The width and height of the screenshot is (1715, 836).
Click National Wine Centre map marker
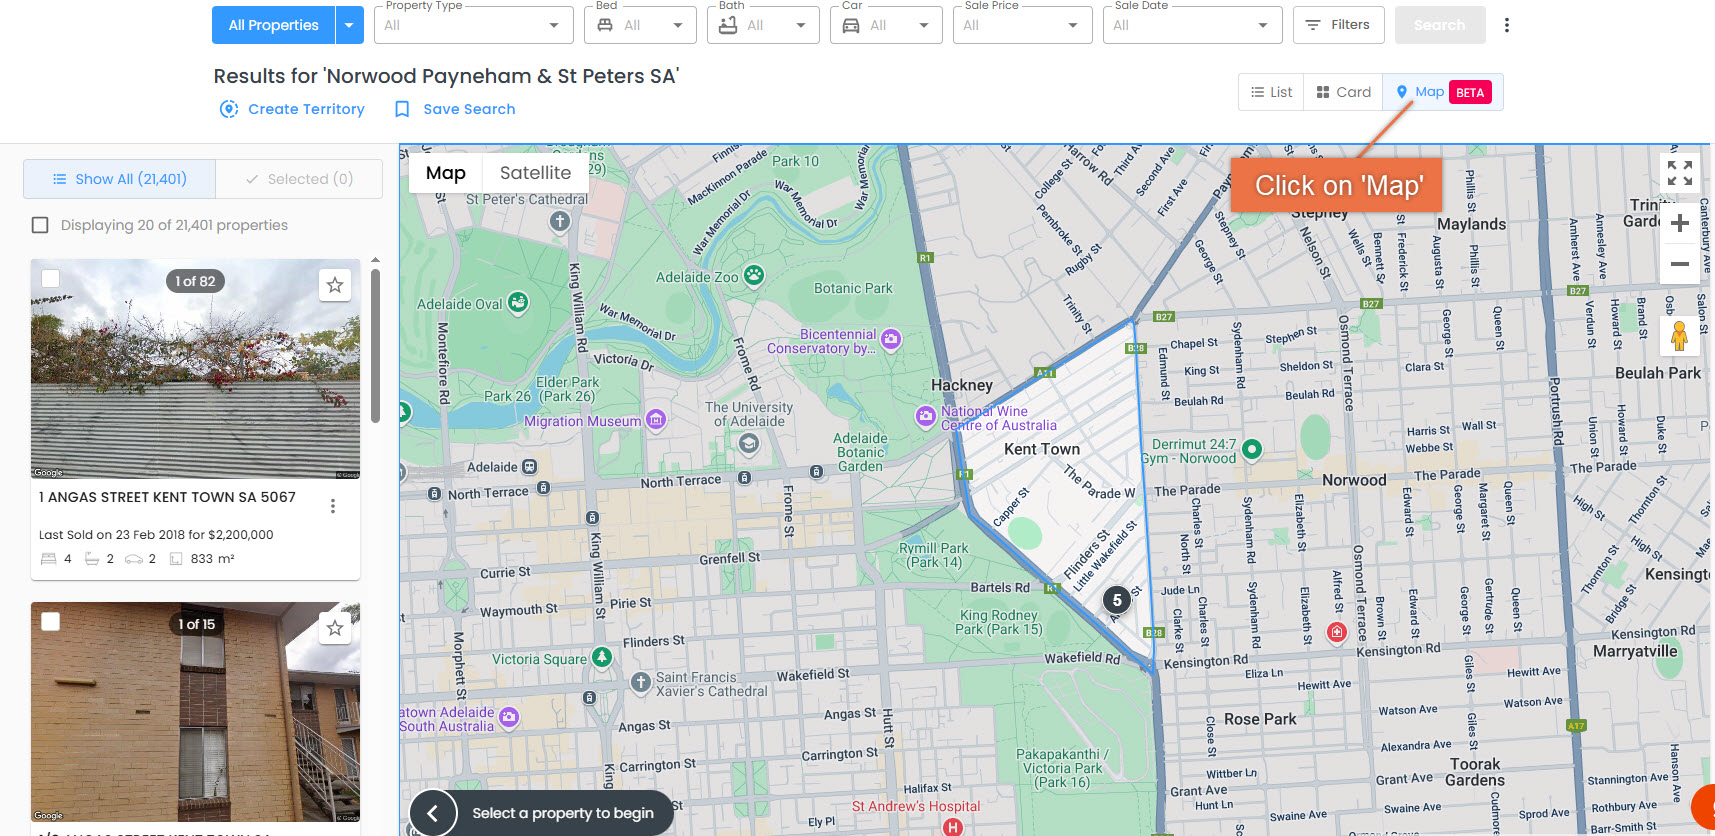point(926,416)
